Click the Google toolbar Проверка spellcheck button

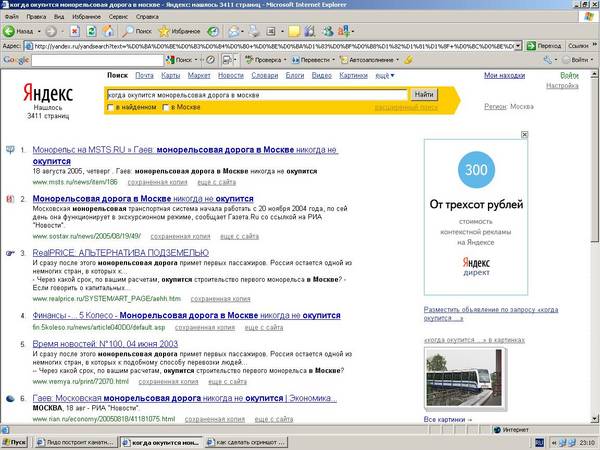(263, 60)
